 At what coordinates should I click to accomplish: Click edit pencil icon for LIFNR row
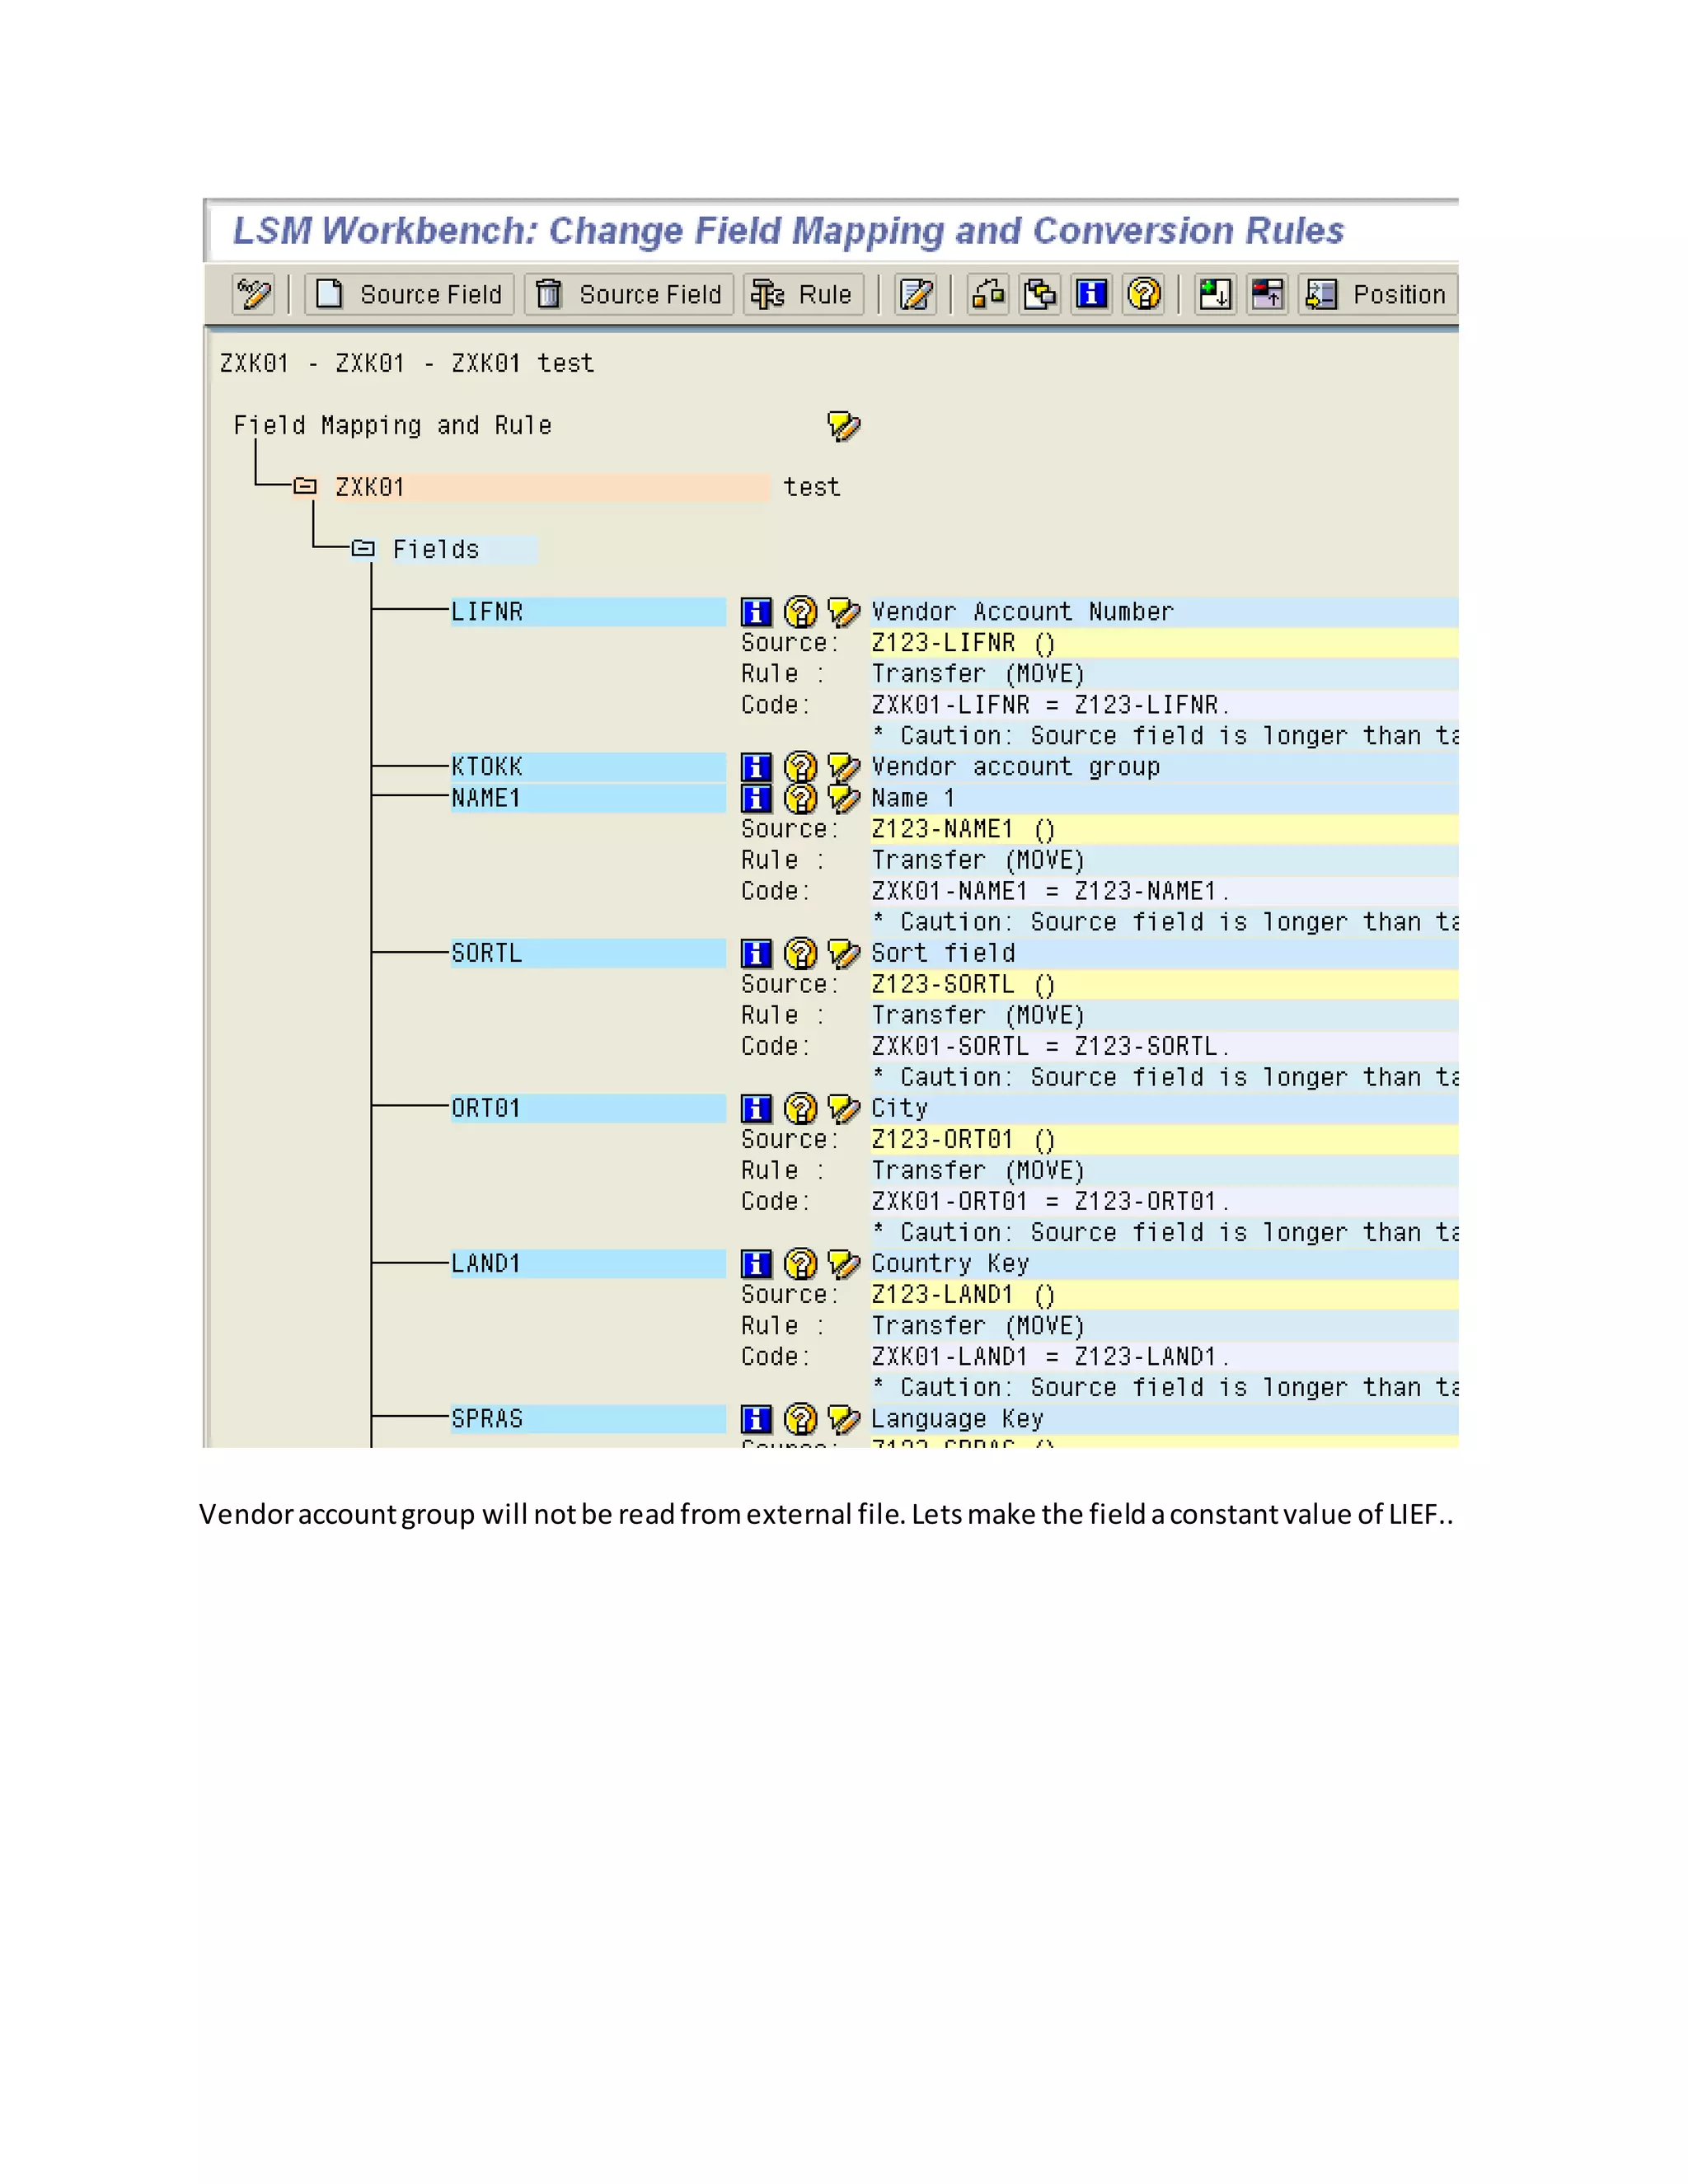[x=844, y=612]
